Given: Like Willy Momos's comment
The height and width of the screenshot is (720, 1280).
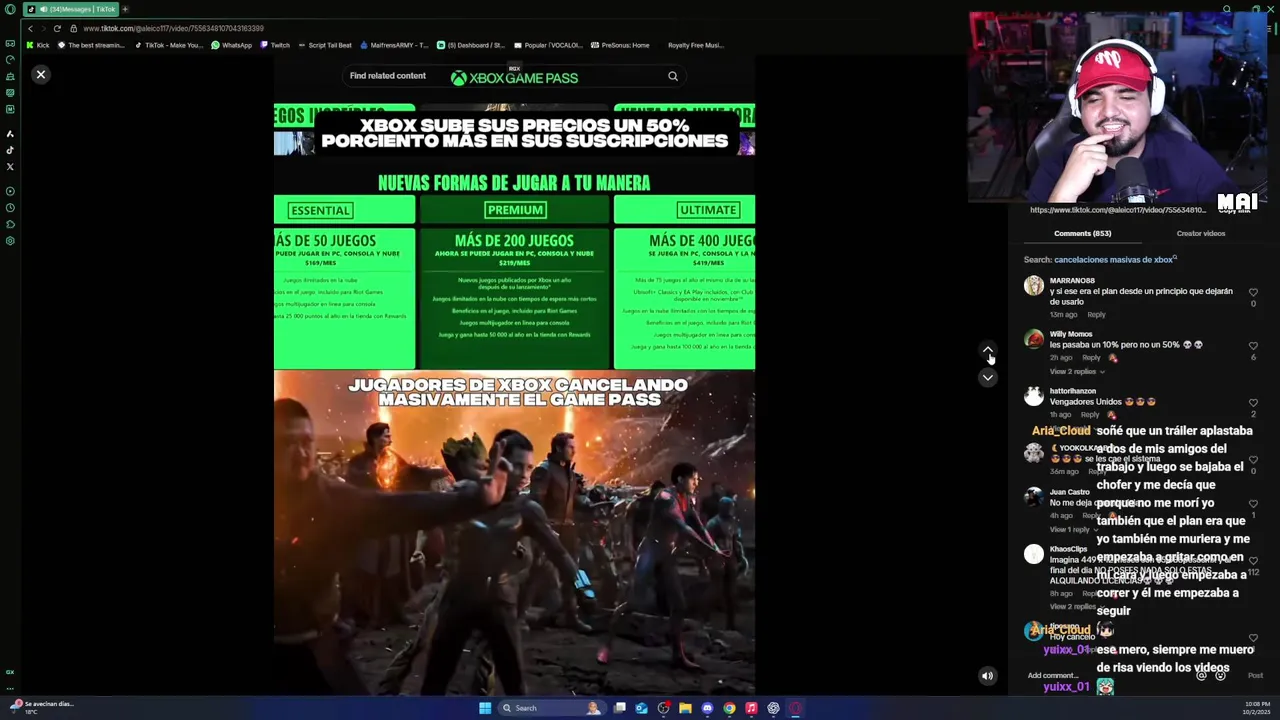Looking at the screenshot, I should pyautogui.click(x=1253, y=346).
